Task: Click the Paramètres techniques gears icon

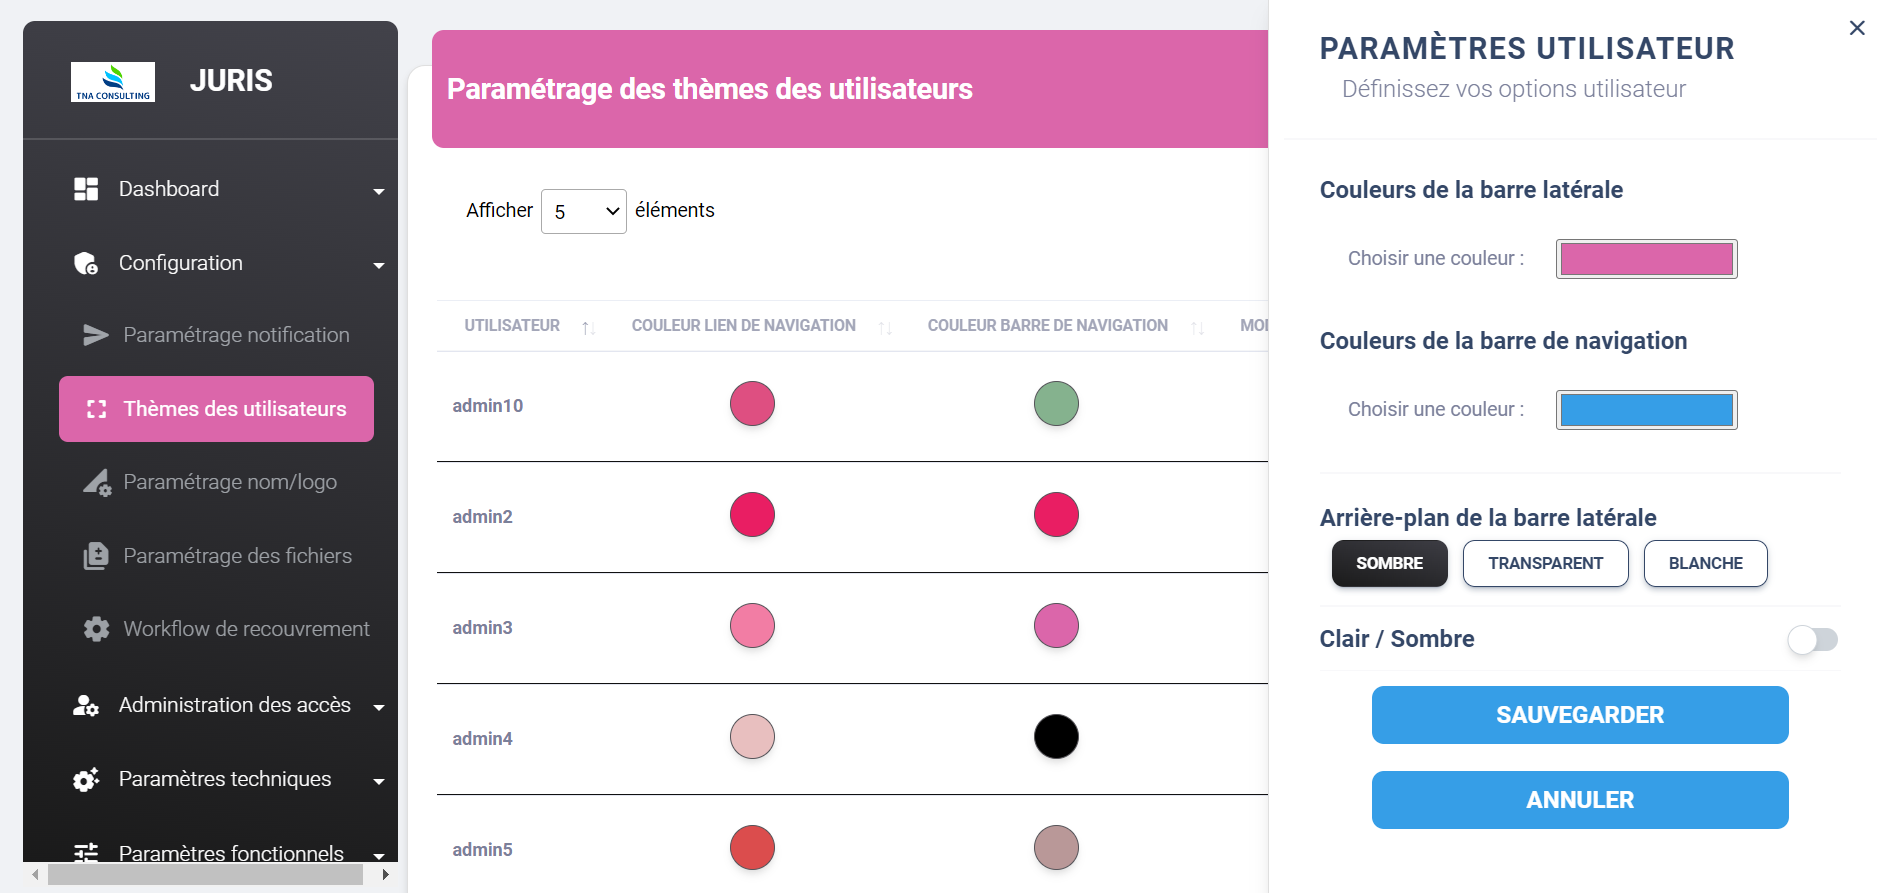Action: tap(86, 780)
